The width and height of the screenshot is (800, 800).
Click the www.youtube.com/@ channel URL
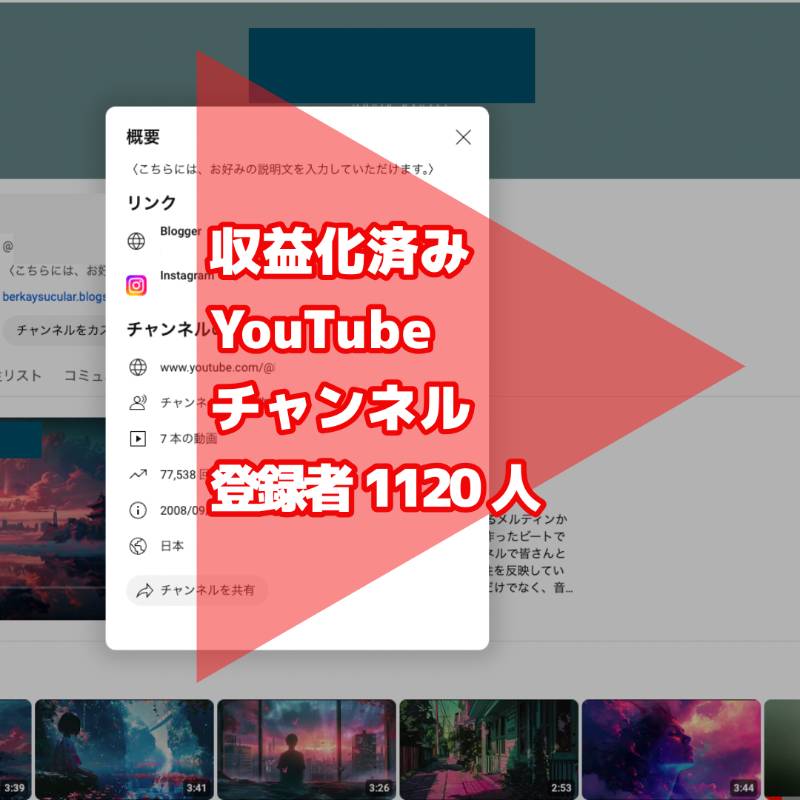coord(217,367)
